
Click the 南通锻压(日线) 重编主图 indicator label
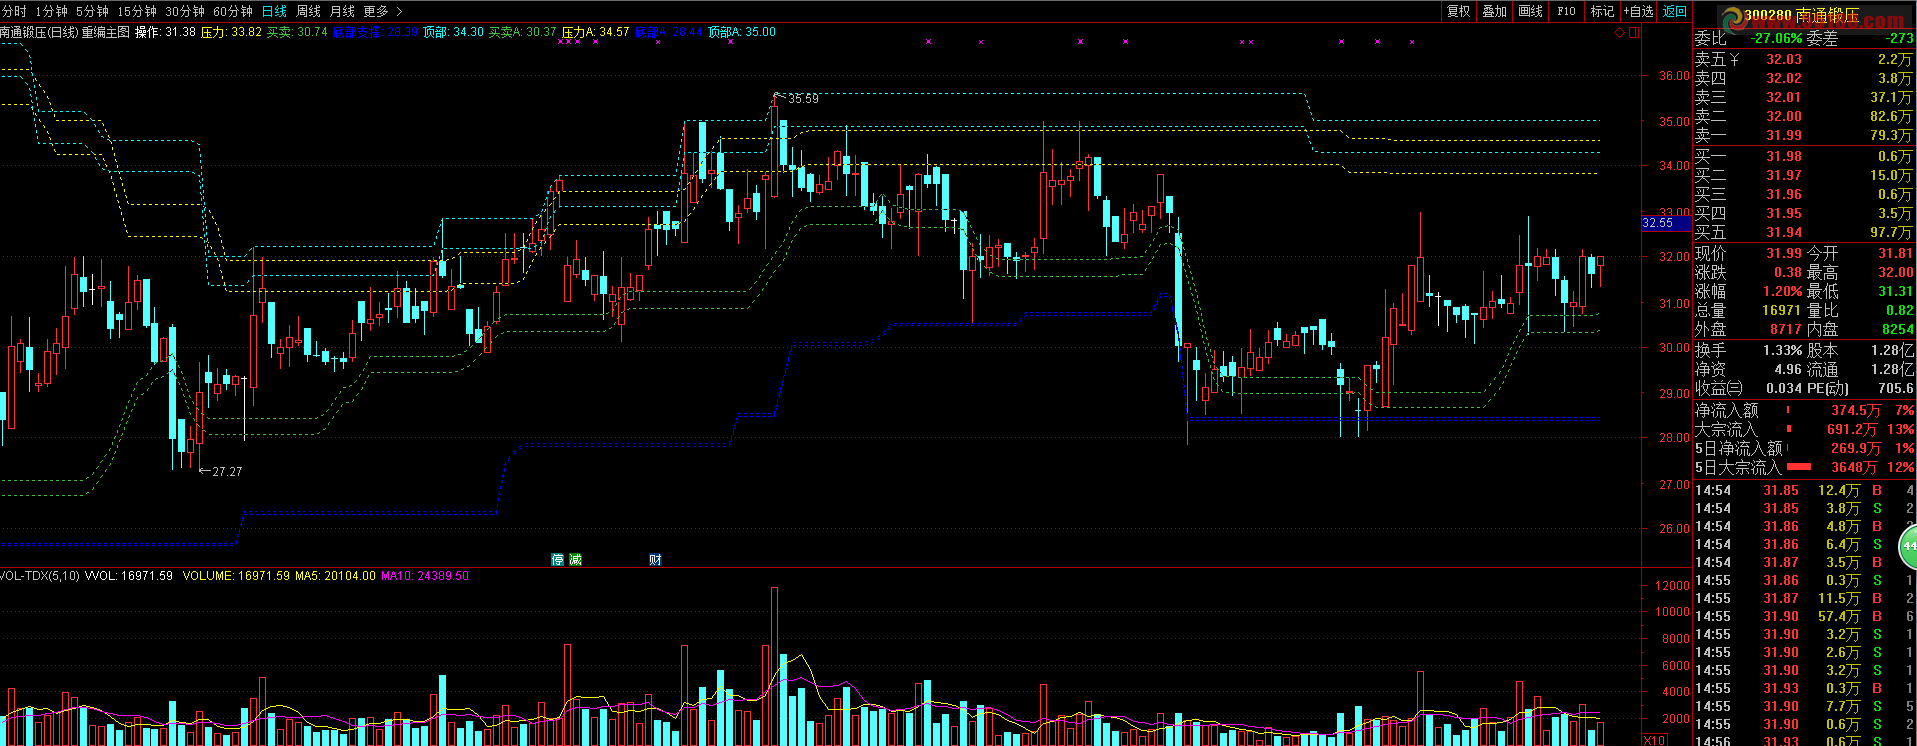tap(65, 32)
